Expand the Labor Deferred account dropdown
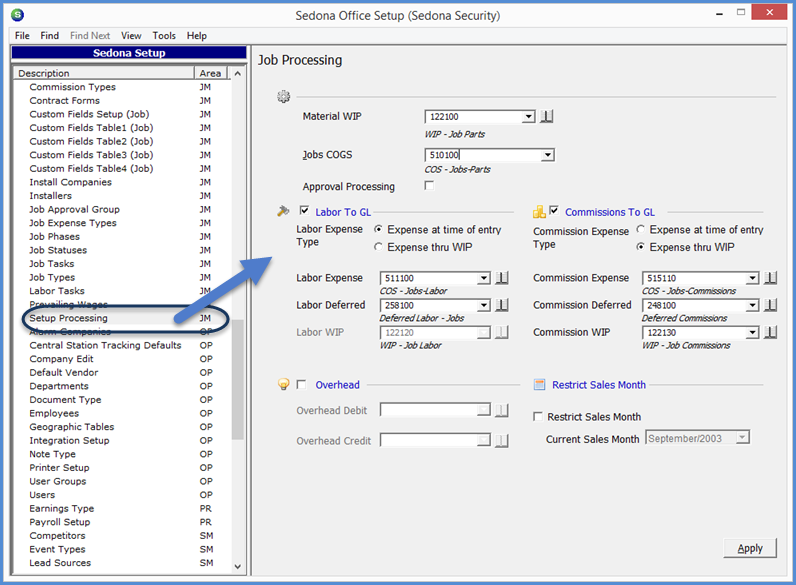 click(x=484, y=305)
